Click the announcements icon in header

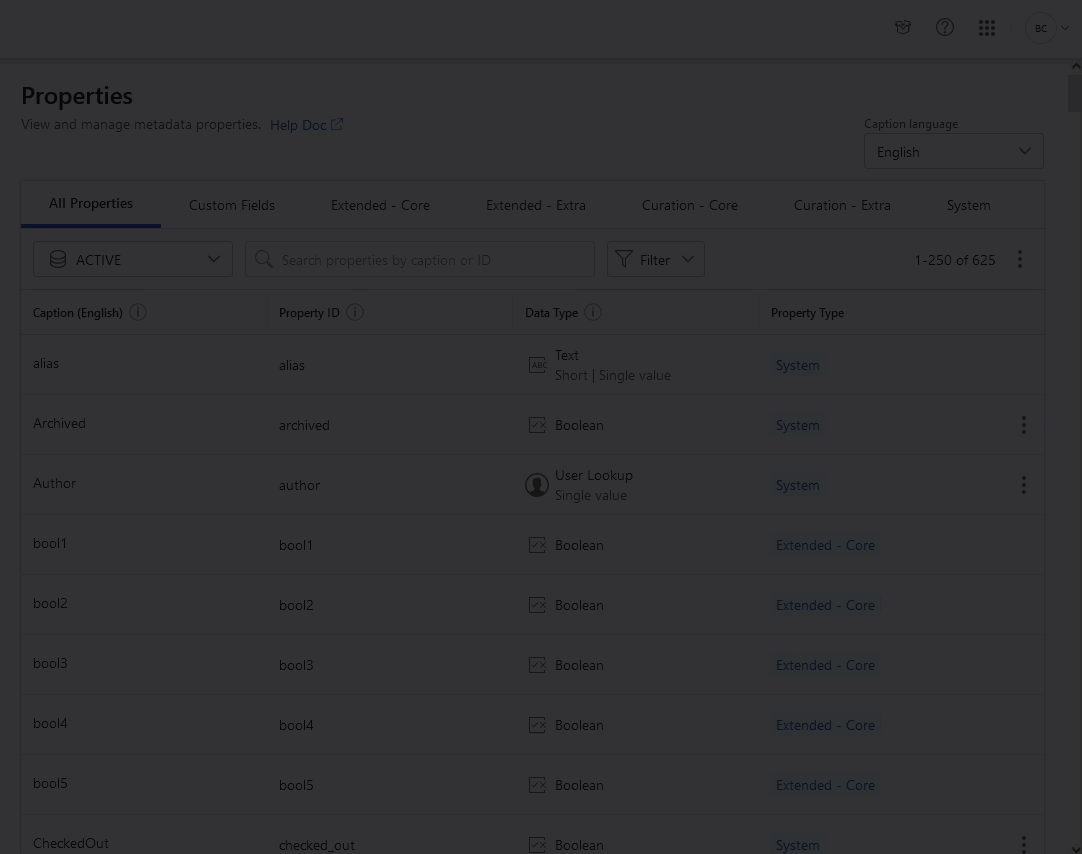[903, 28]
